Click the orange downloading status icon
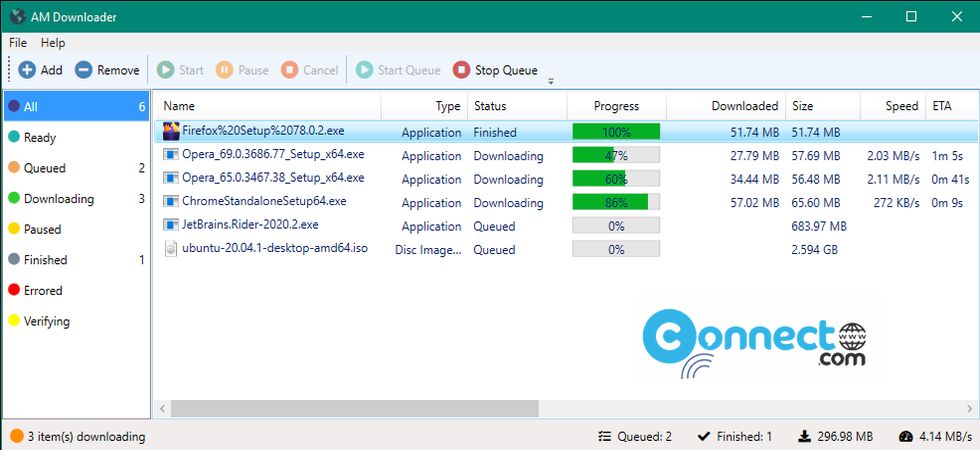This screenshot has height=450, width=980. (17, 436)
